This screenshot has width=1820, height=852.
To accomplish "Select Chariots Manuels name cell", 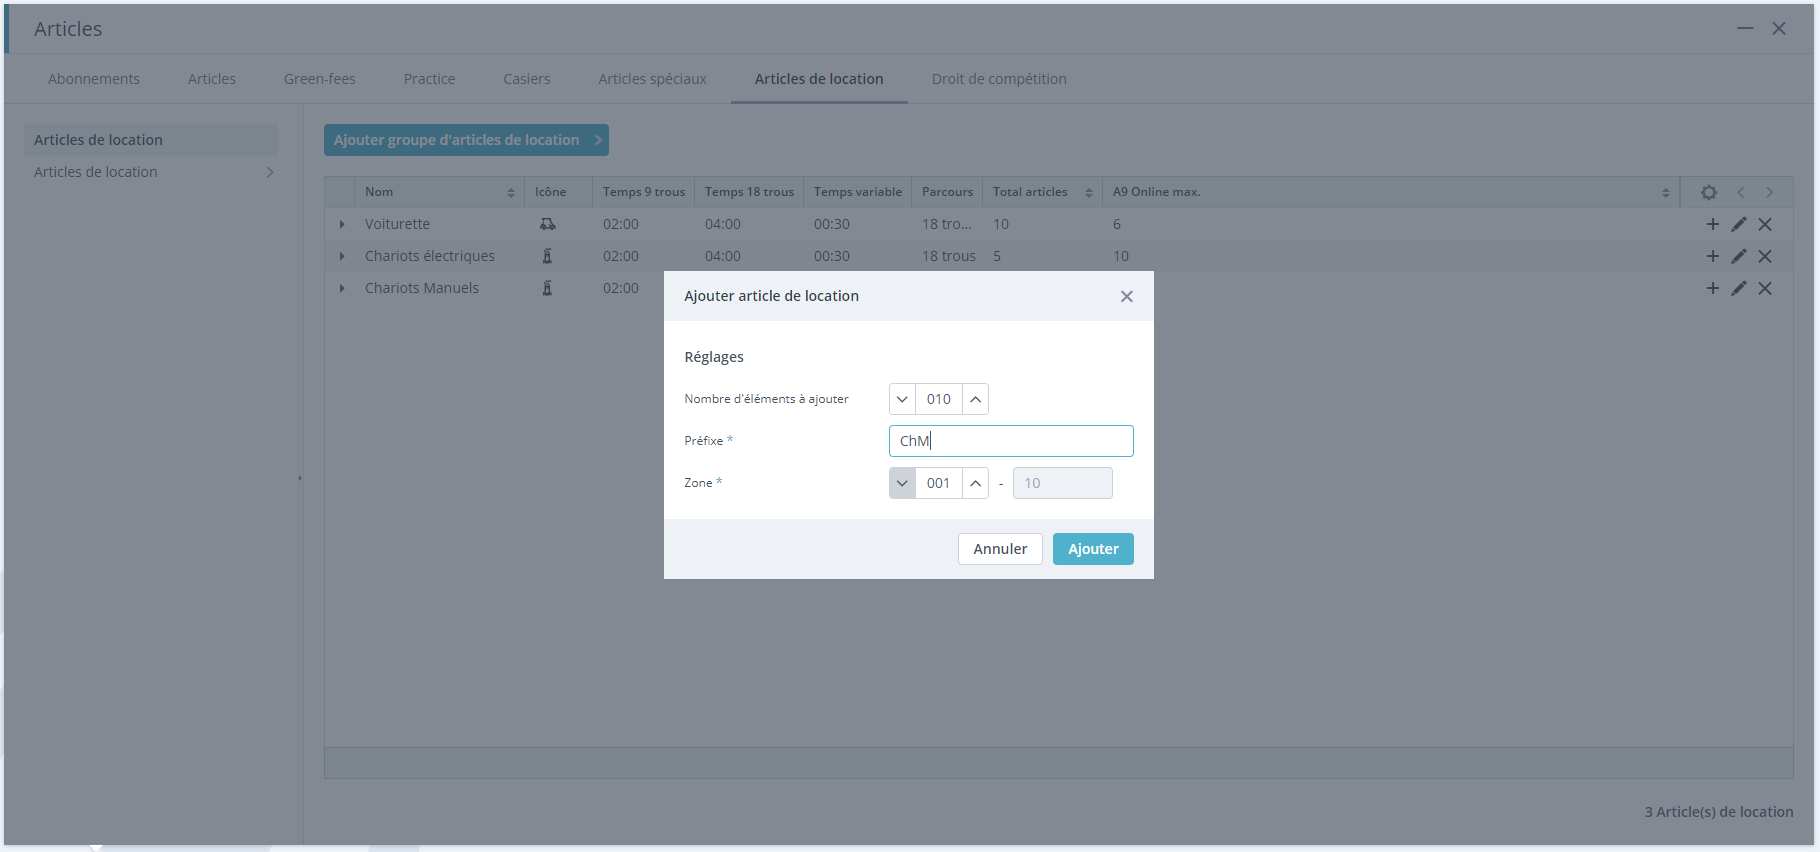I will click(439, 288).
